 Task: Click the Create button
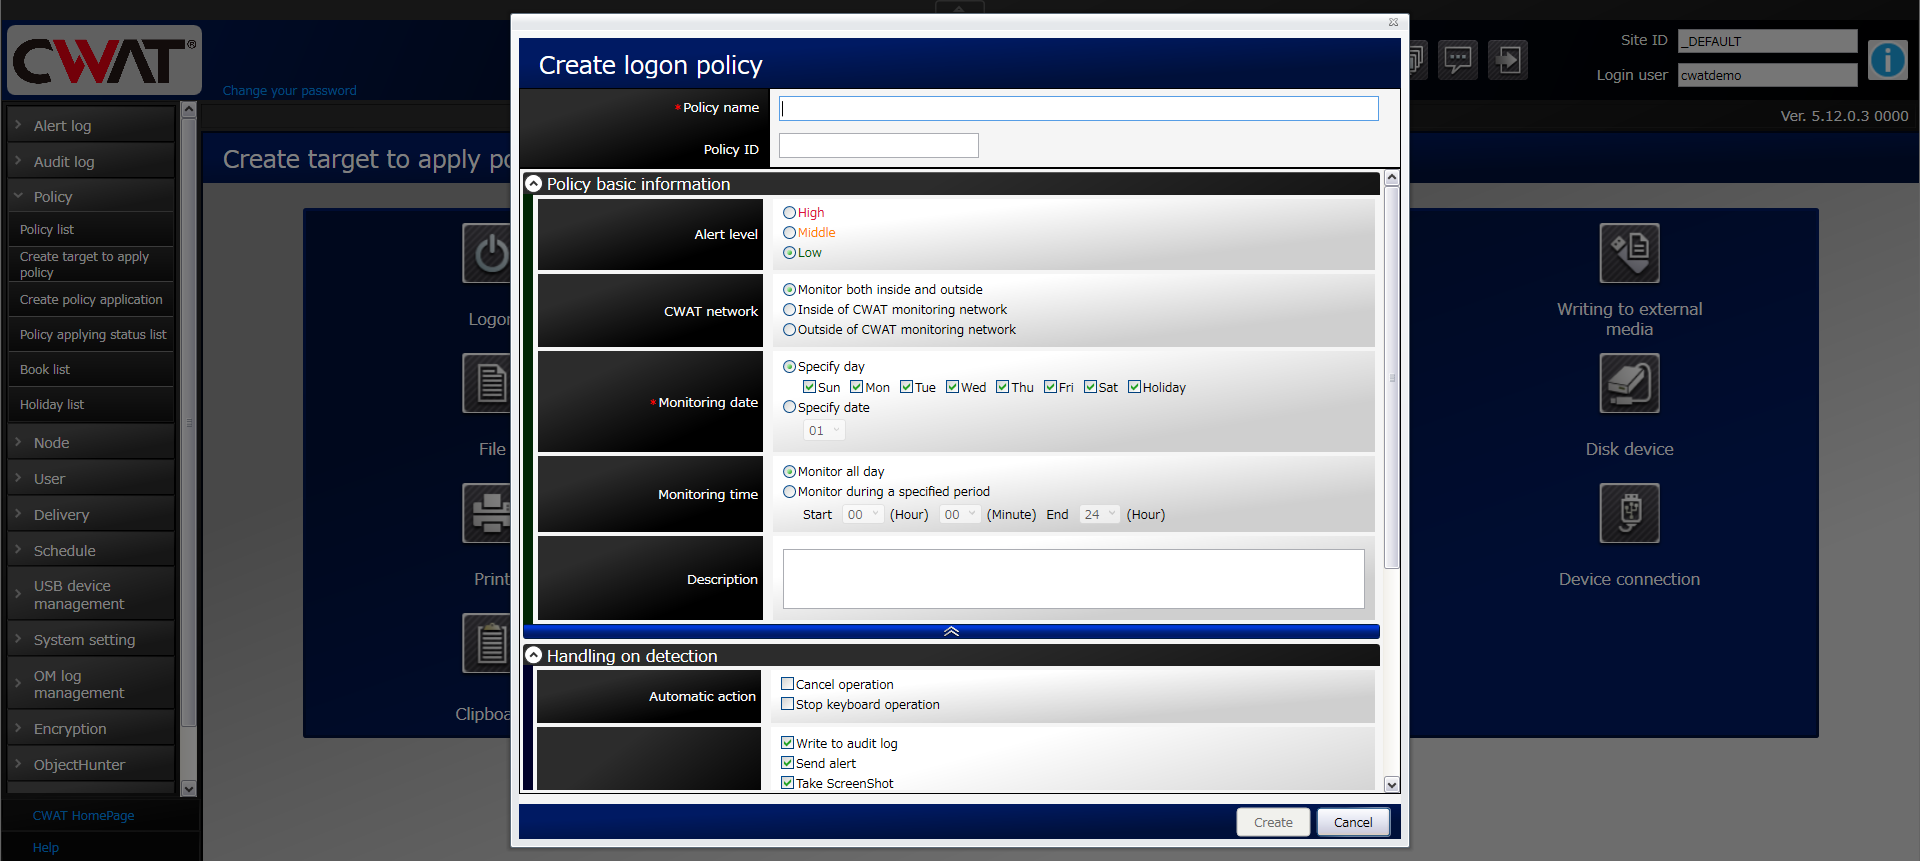[x=1273, y=822]
